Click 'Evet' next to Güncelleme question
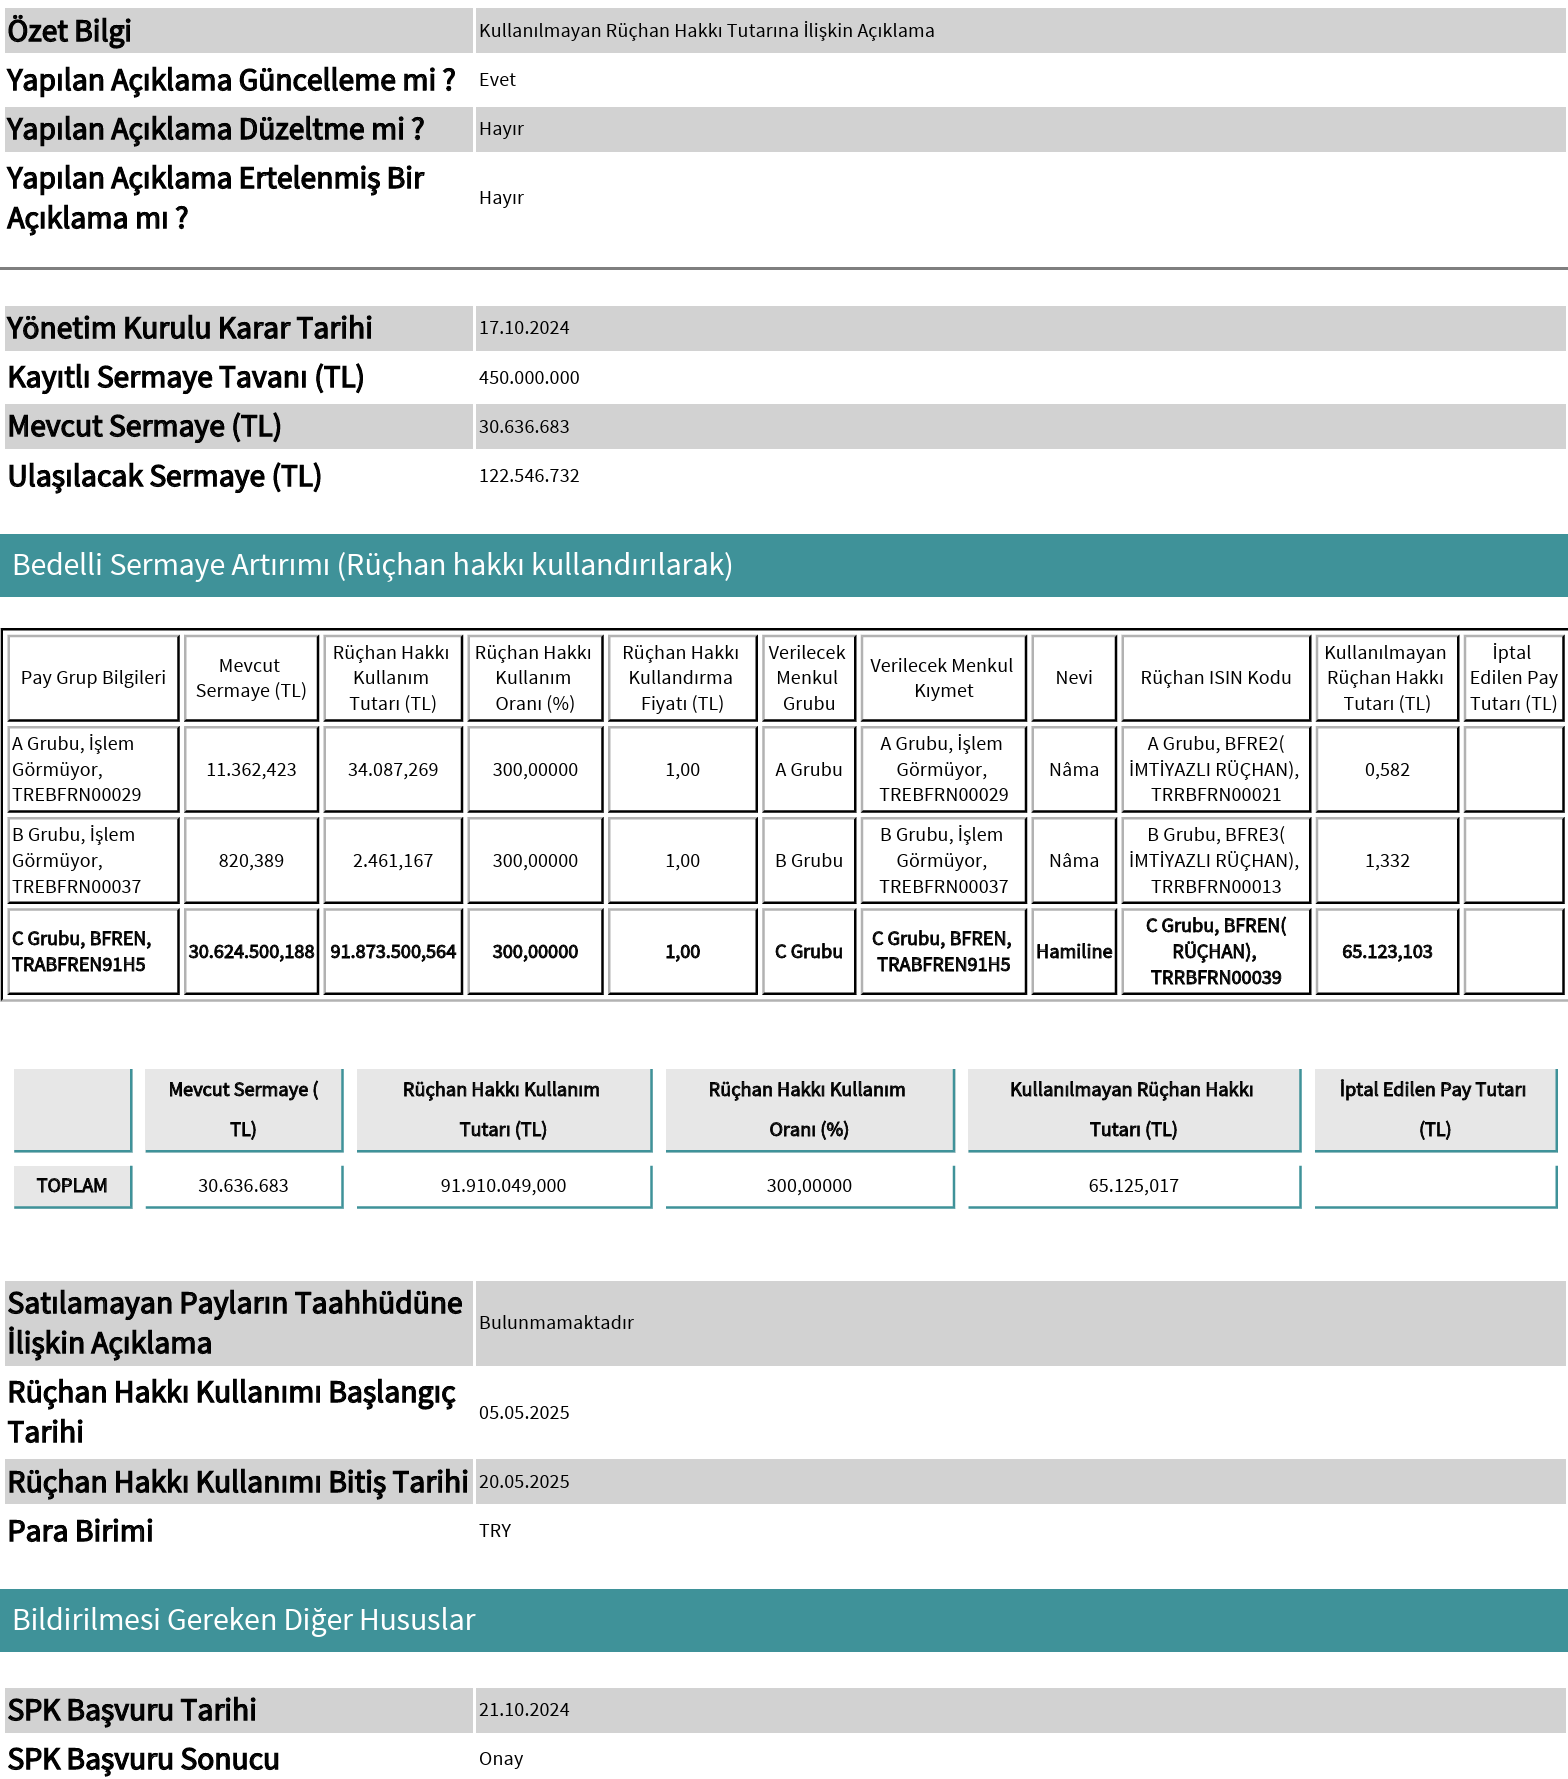 pyautogui.click(x=497, y=80)
